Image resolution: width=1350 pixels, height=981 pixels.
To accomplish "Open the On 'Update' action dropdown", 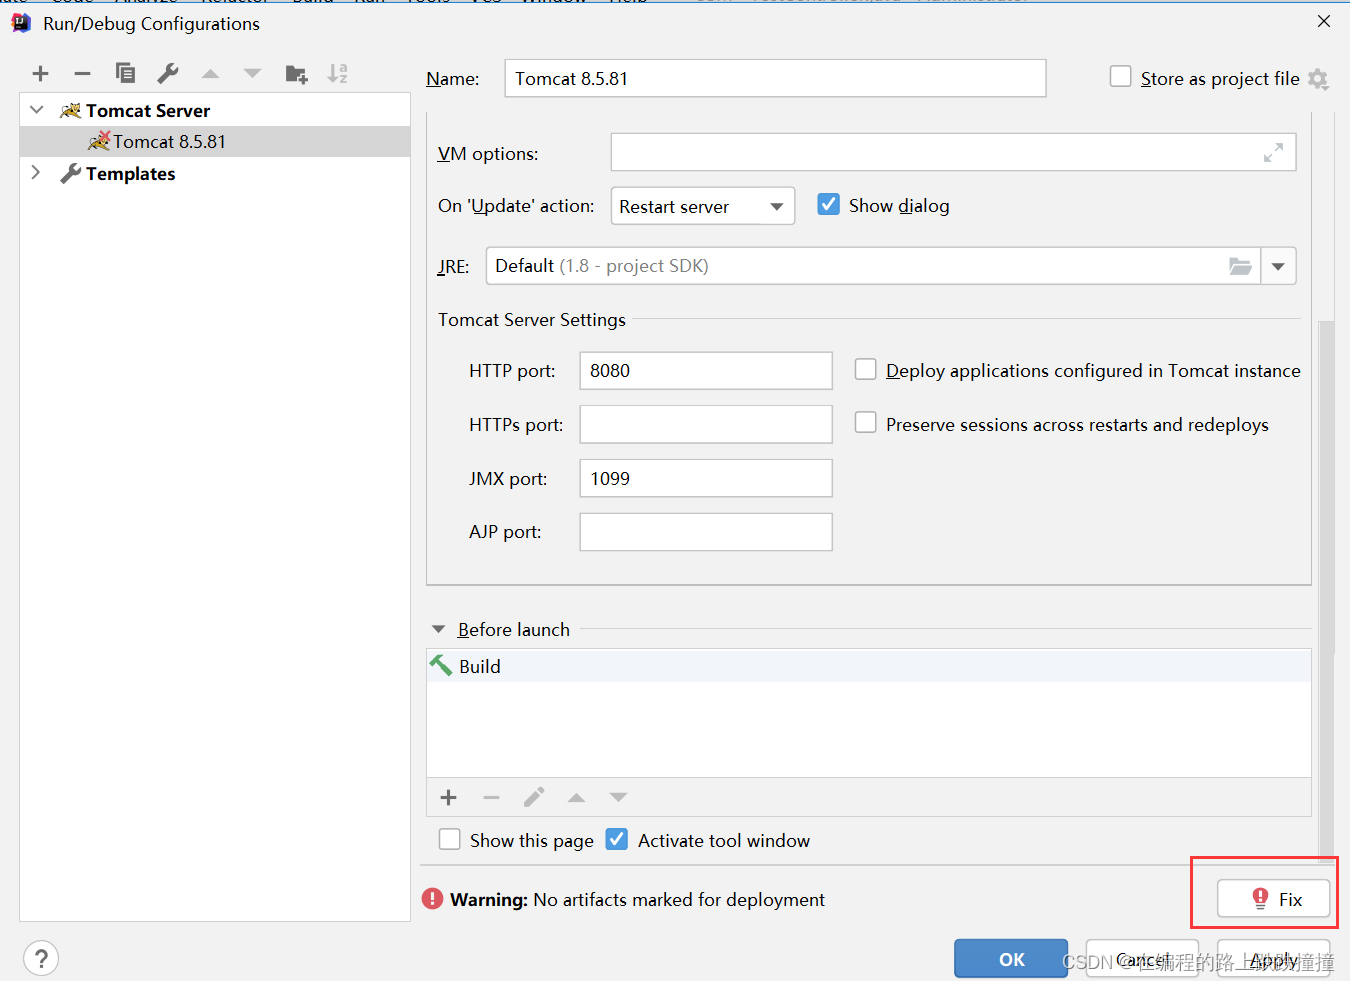I will pos(703,206).
